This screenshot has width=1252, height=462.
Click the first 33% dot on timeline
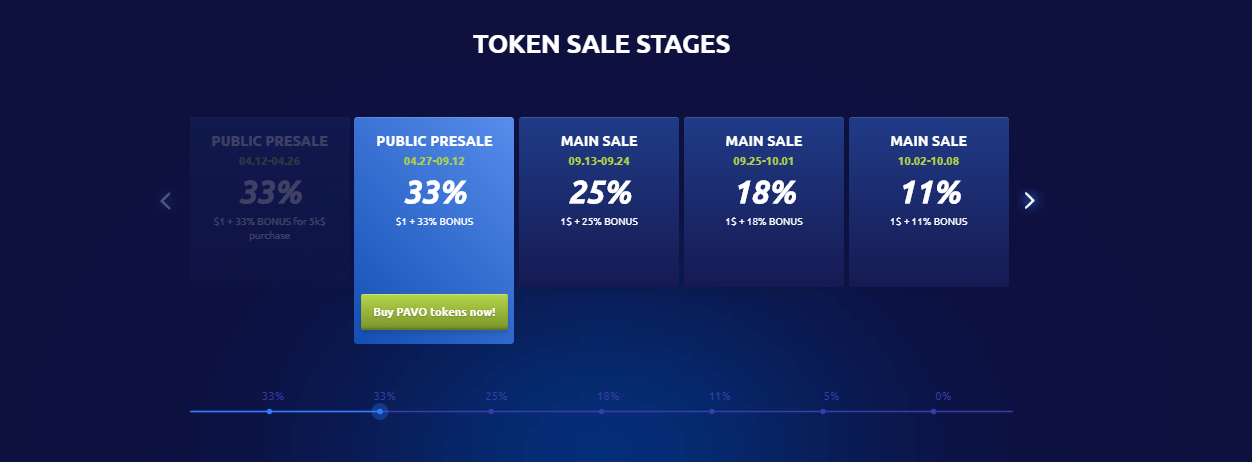tap(270, 411)
